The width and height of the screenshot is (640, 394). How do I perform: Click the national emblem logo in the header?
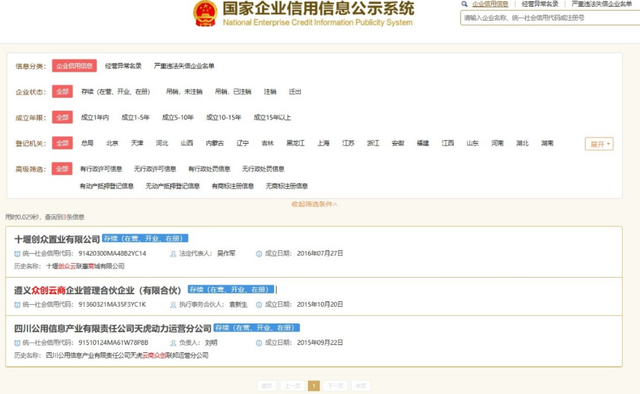pos(205,13)
